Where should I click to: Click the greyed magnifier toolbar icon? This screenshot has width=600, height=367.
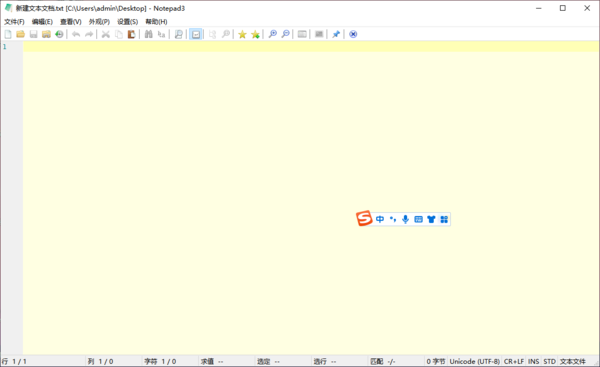(x=226, y=34)
